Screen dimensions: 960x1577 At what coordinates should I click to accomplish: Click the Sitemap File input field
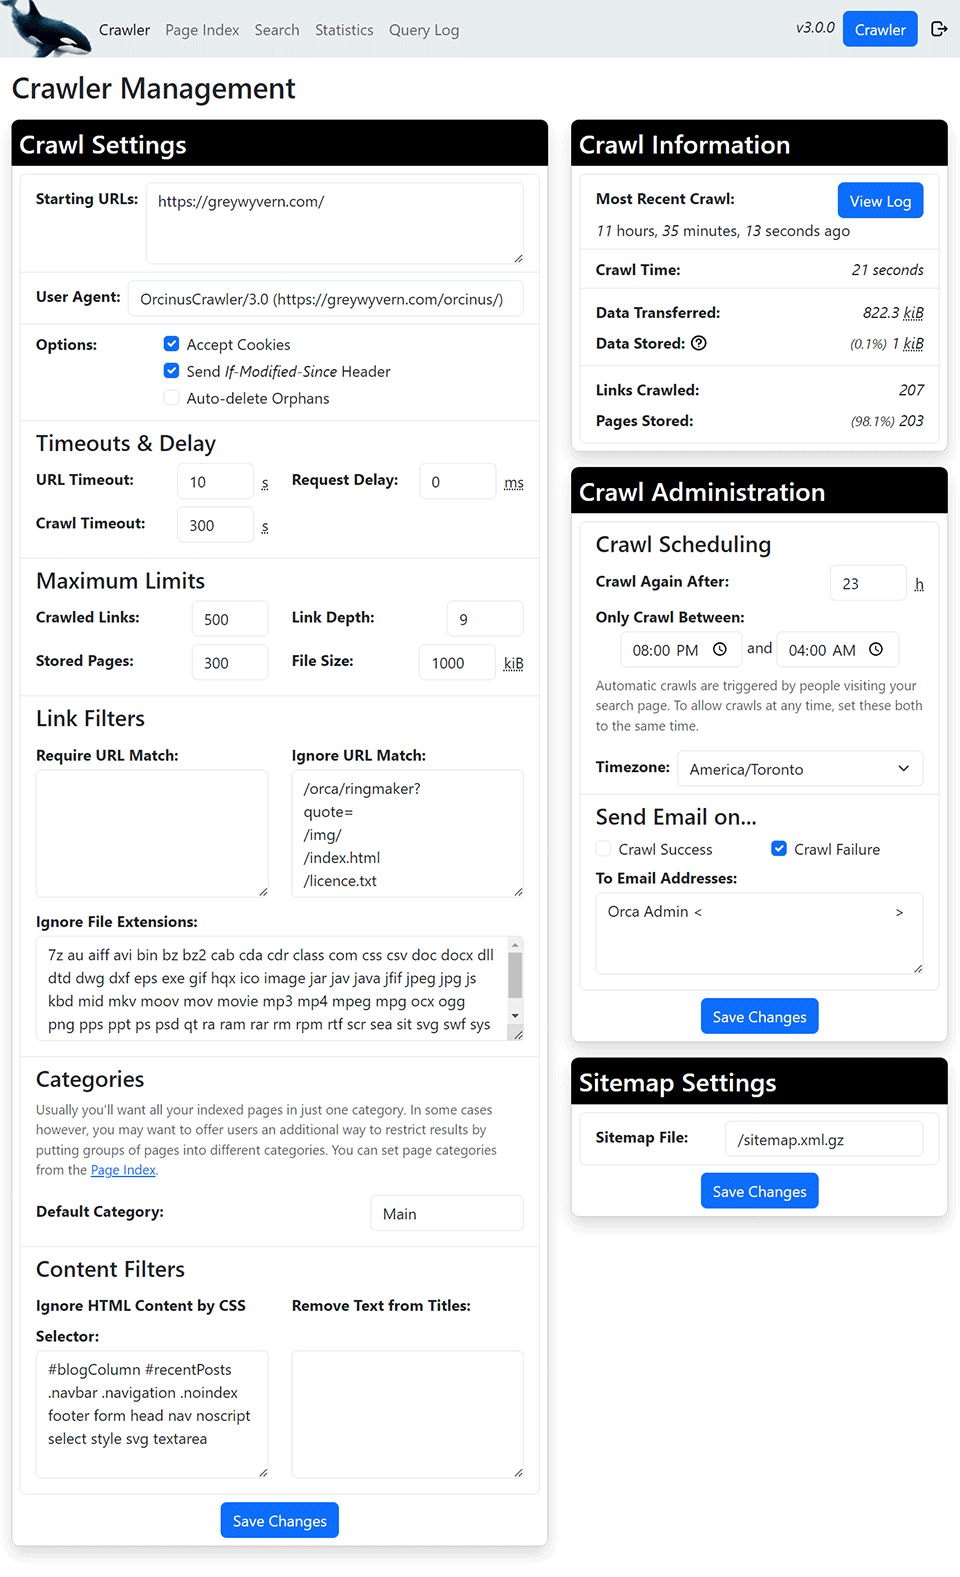click(823, 1139)
